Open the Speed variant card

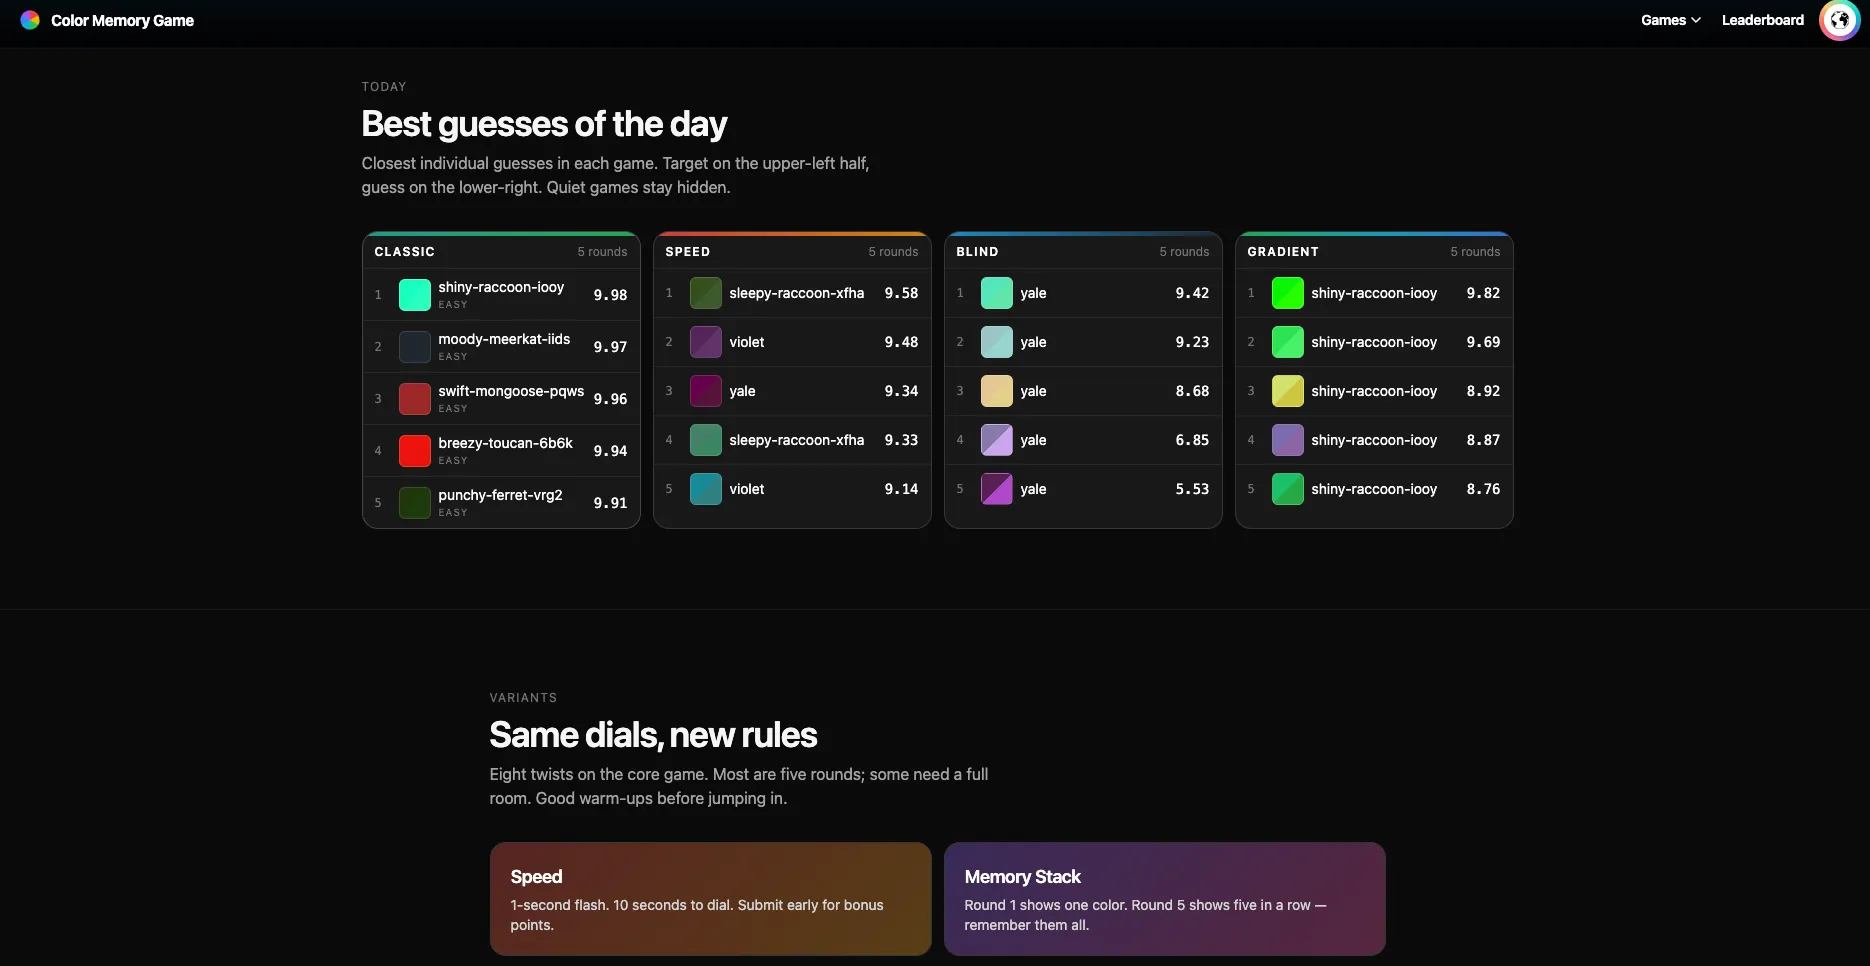[710, 898]
